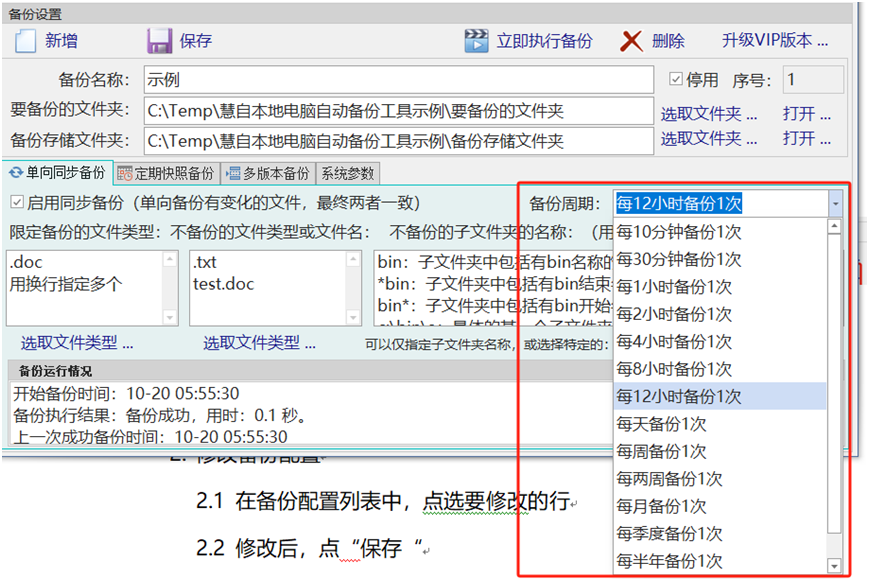869x581 pixels.
Task: Switch to the 定期快照备份 tab
Action: 166,173
